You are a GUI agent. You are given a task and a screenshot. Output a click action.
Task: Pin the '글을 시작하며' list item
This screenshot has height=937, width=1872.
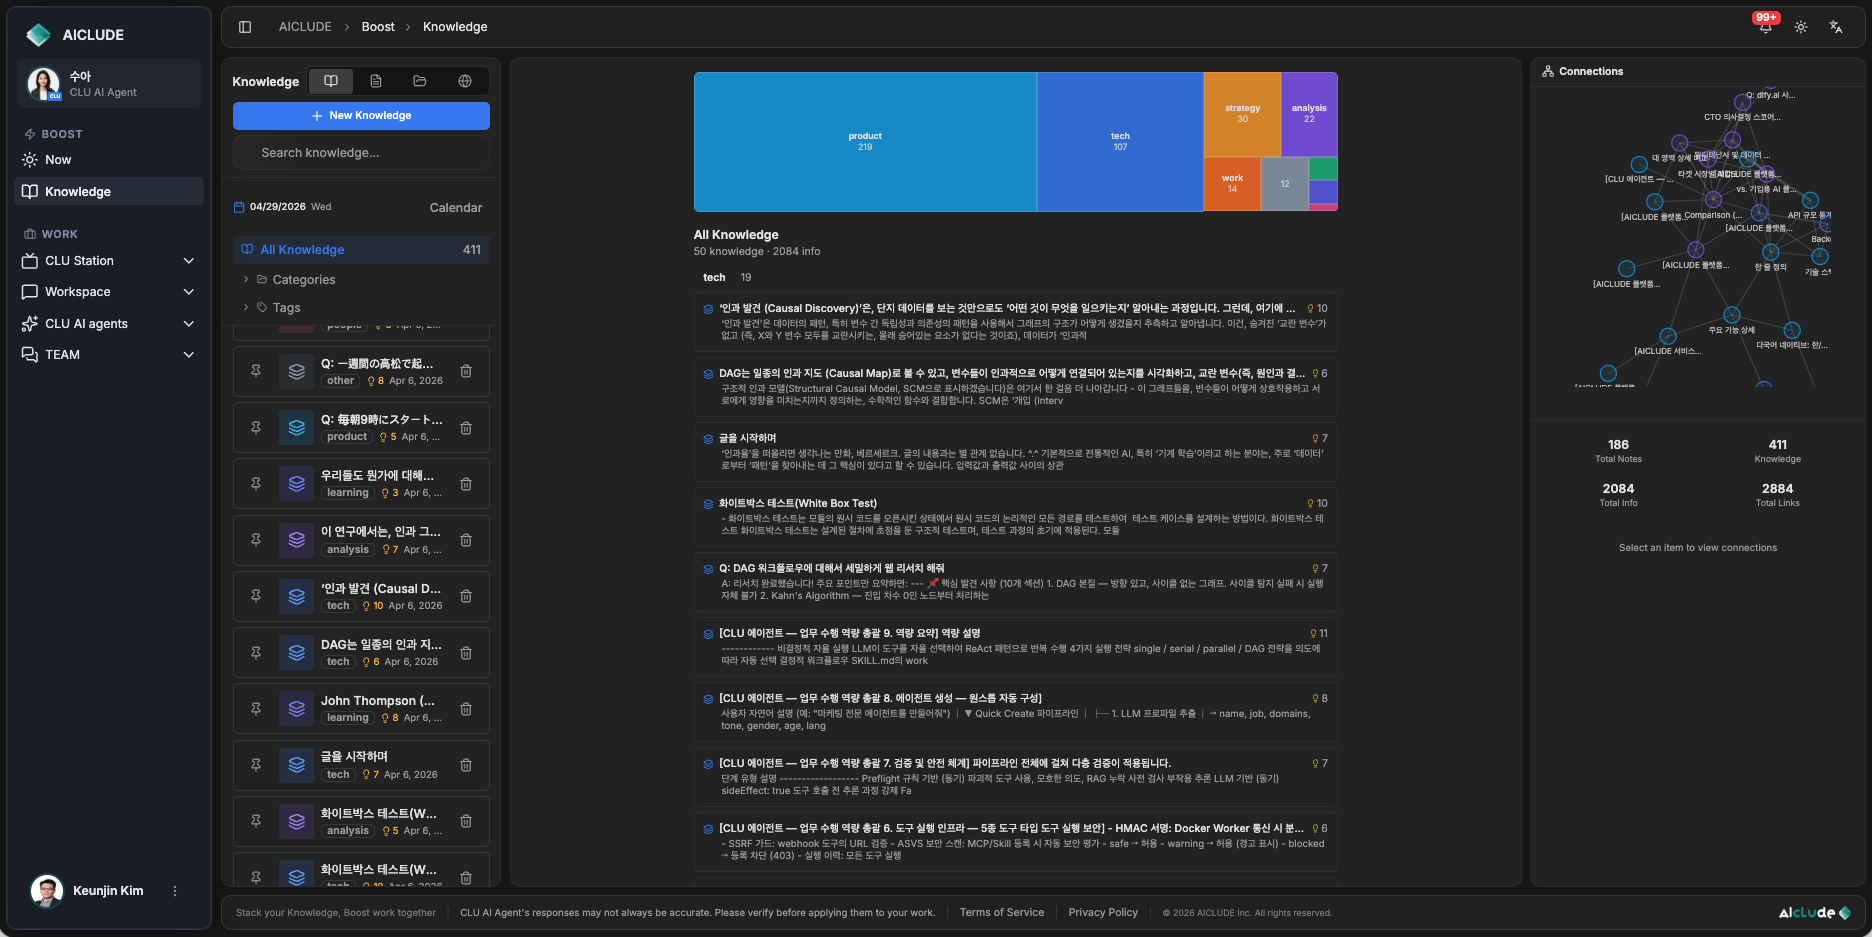coord(256,765)
